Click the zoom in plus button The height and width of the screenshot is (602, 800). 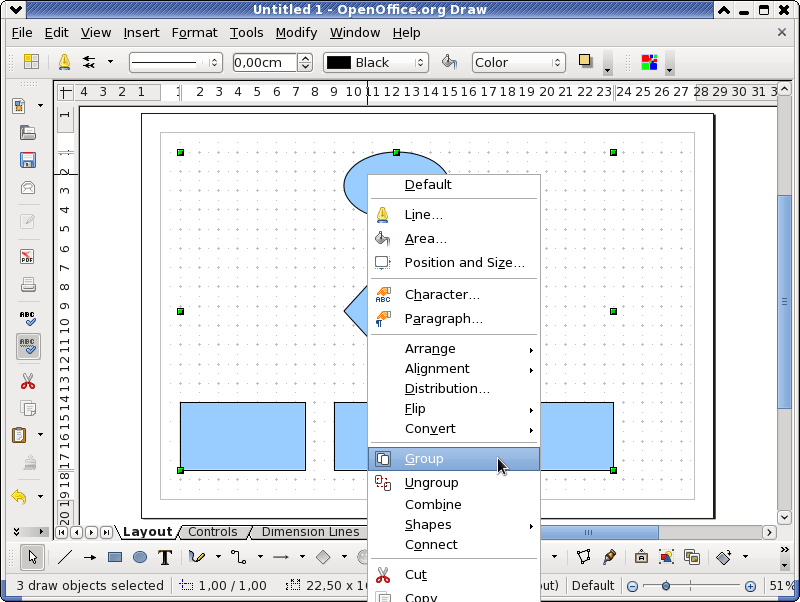pos(750,586)
